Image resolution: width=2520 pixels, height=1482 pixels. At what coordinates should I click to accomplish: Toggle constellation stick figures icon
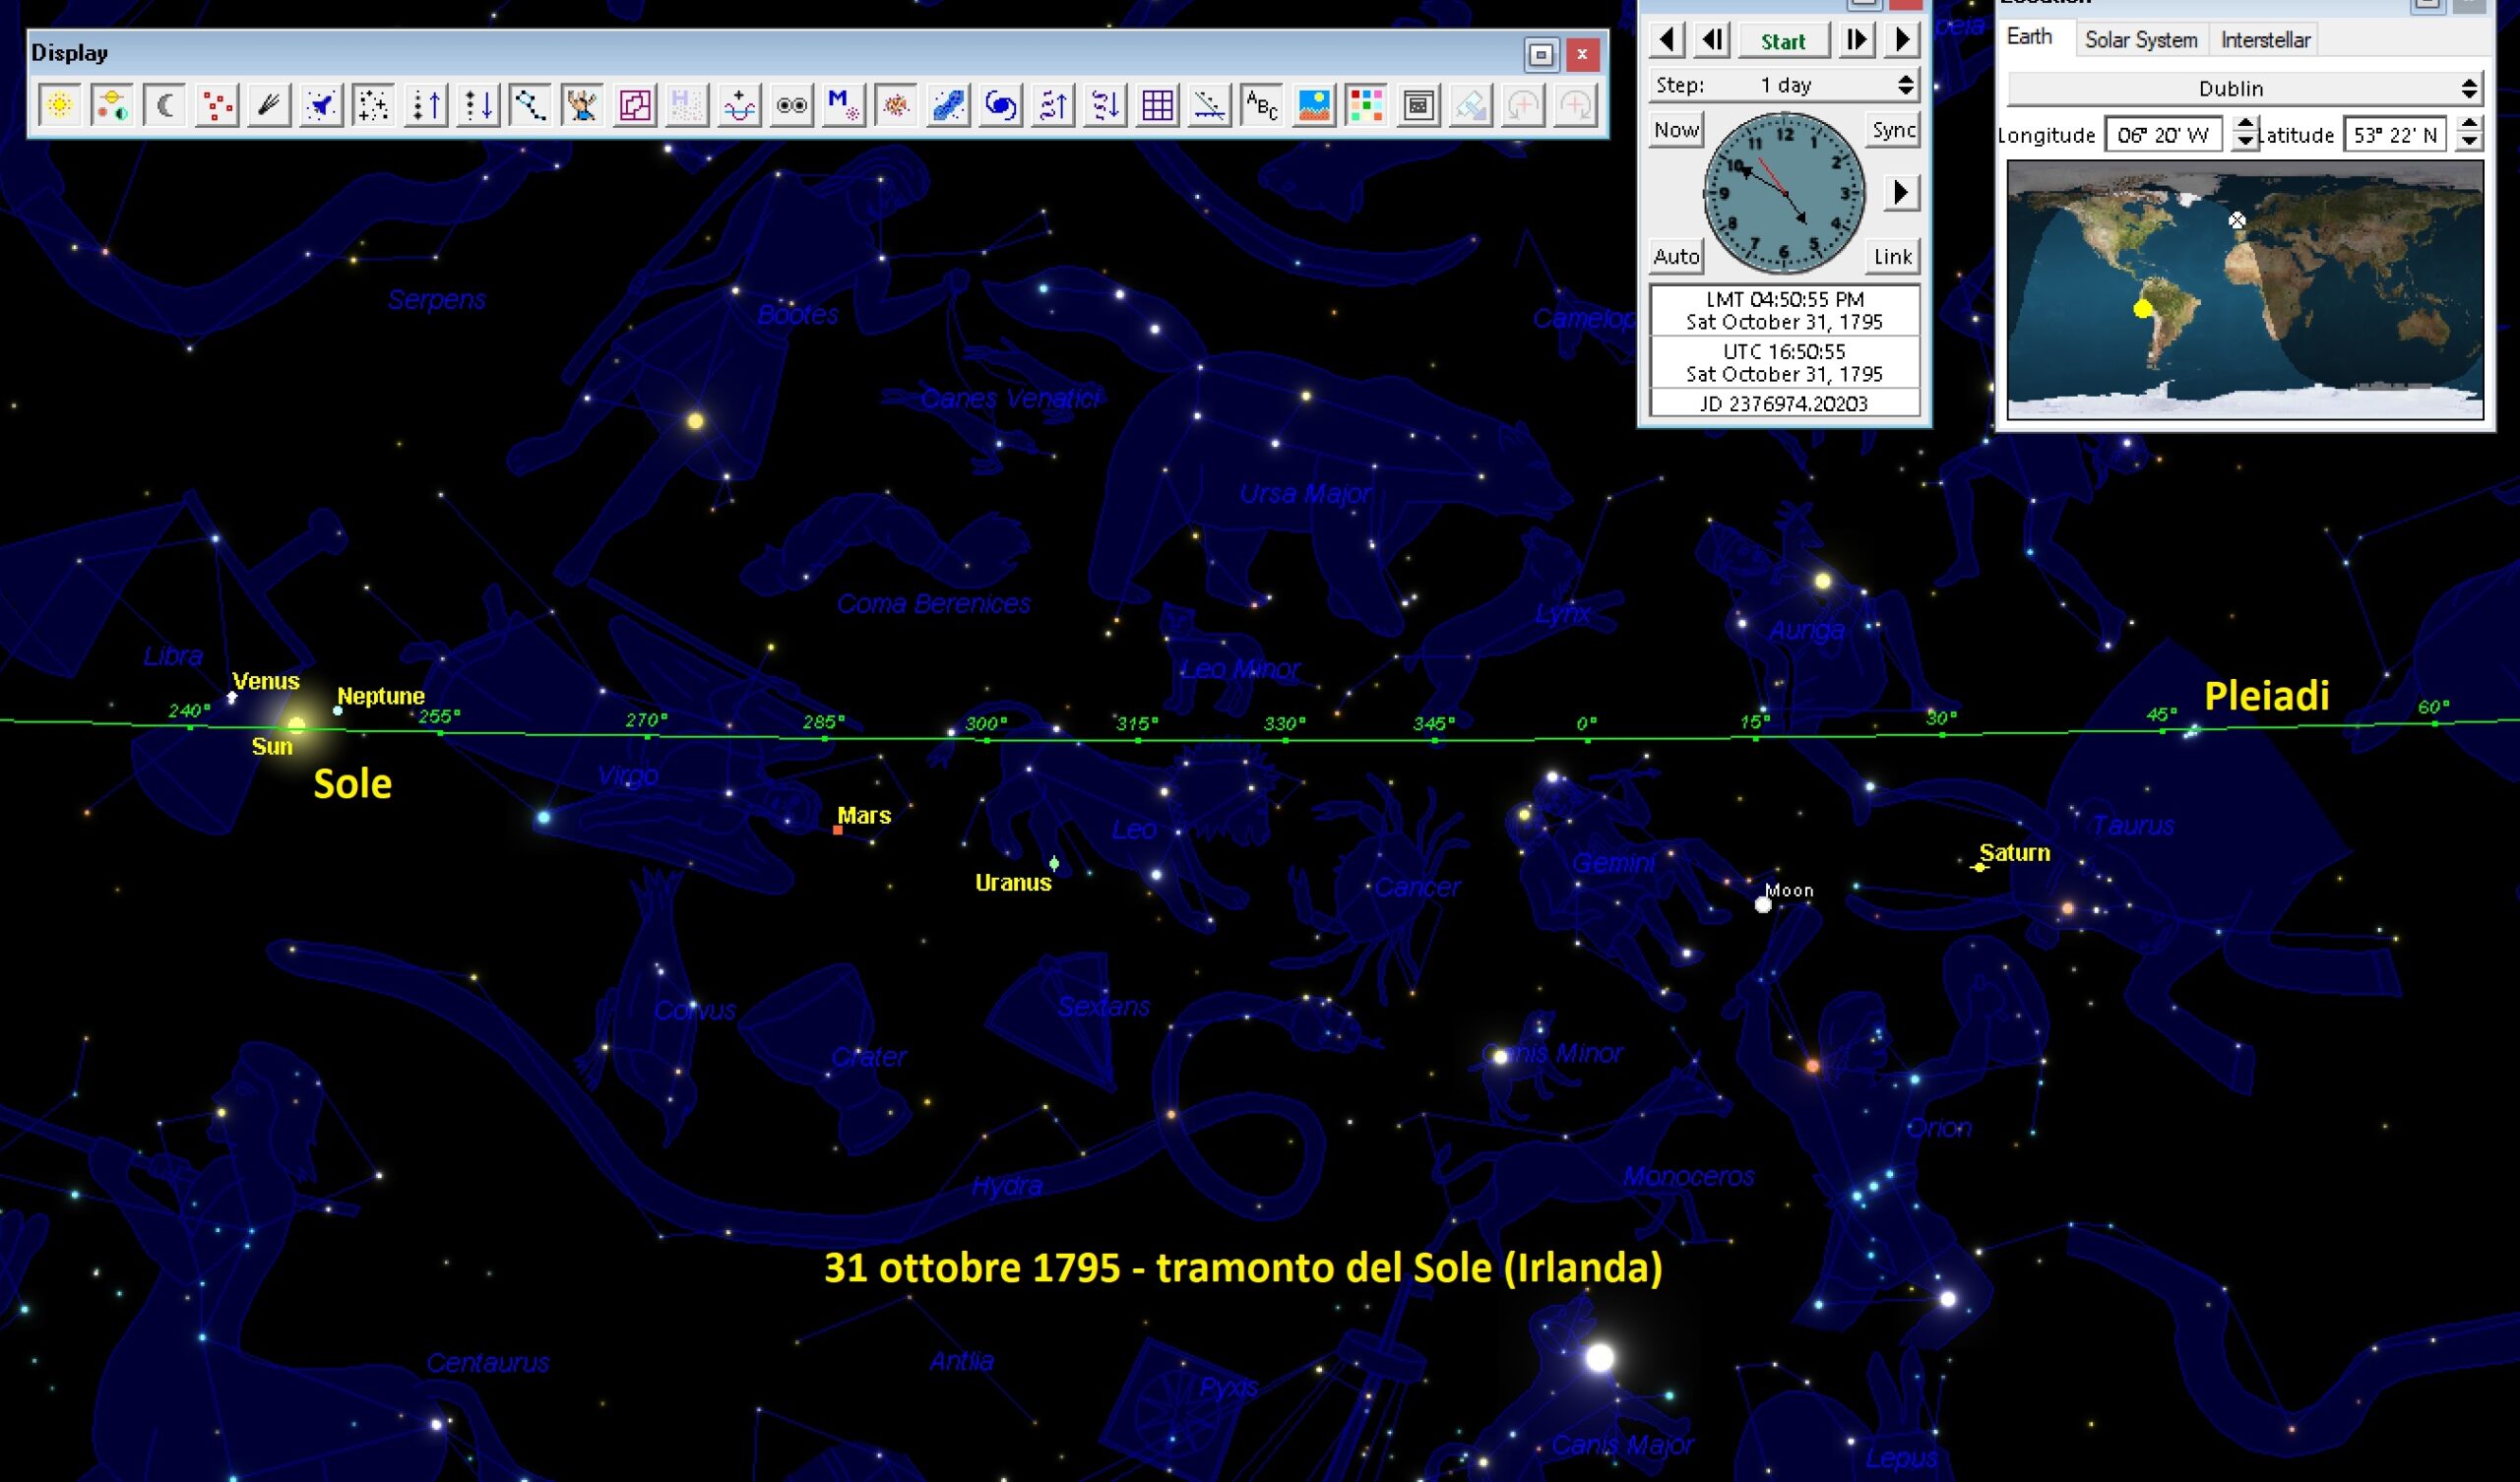(x=529, y=105)
